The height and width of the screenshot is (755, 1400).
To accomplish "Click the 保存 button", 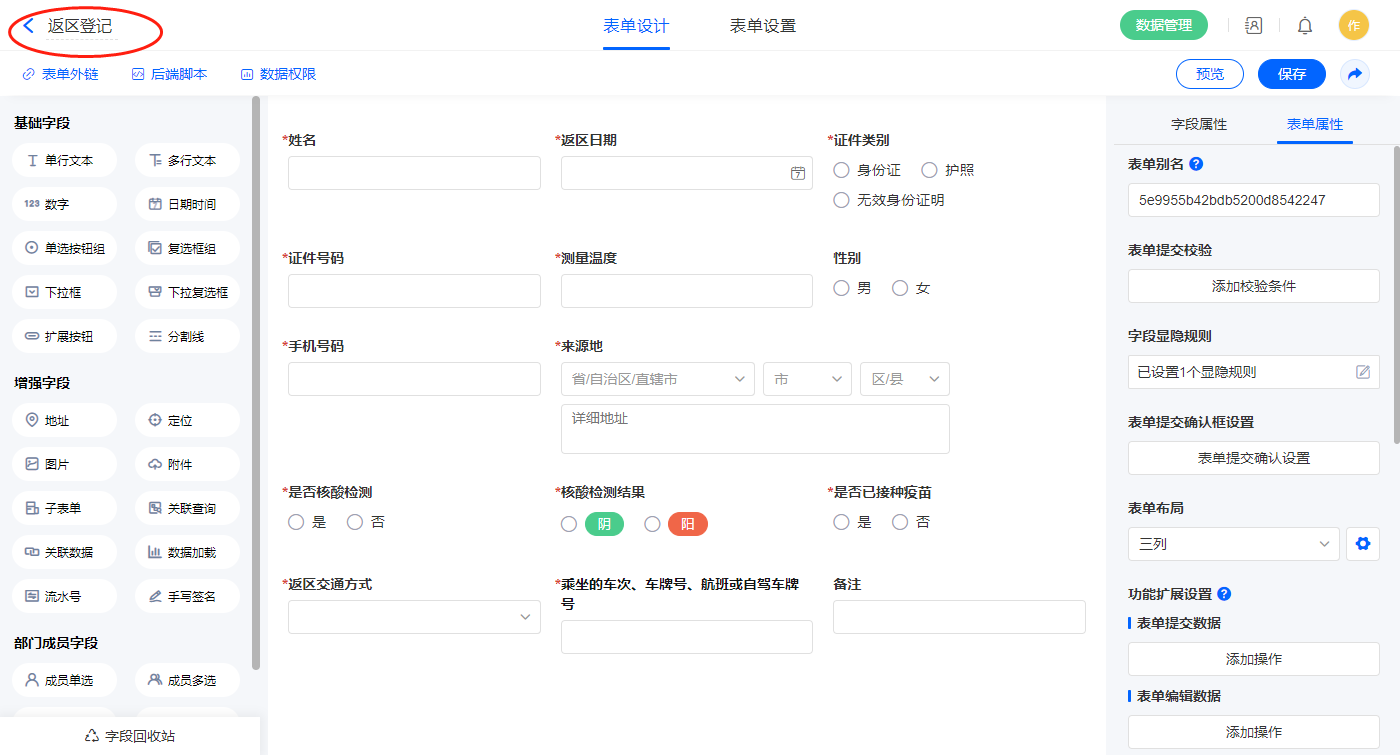I will [1291, 74].
